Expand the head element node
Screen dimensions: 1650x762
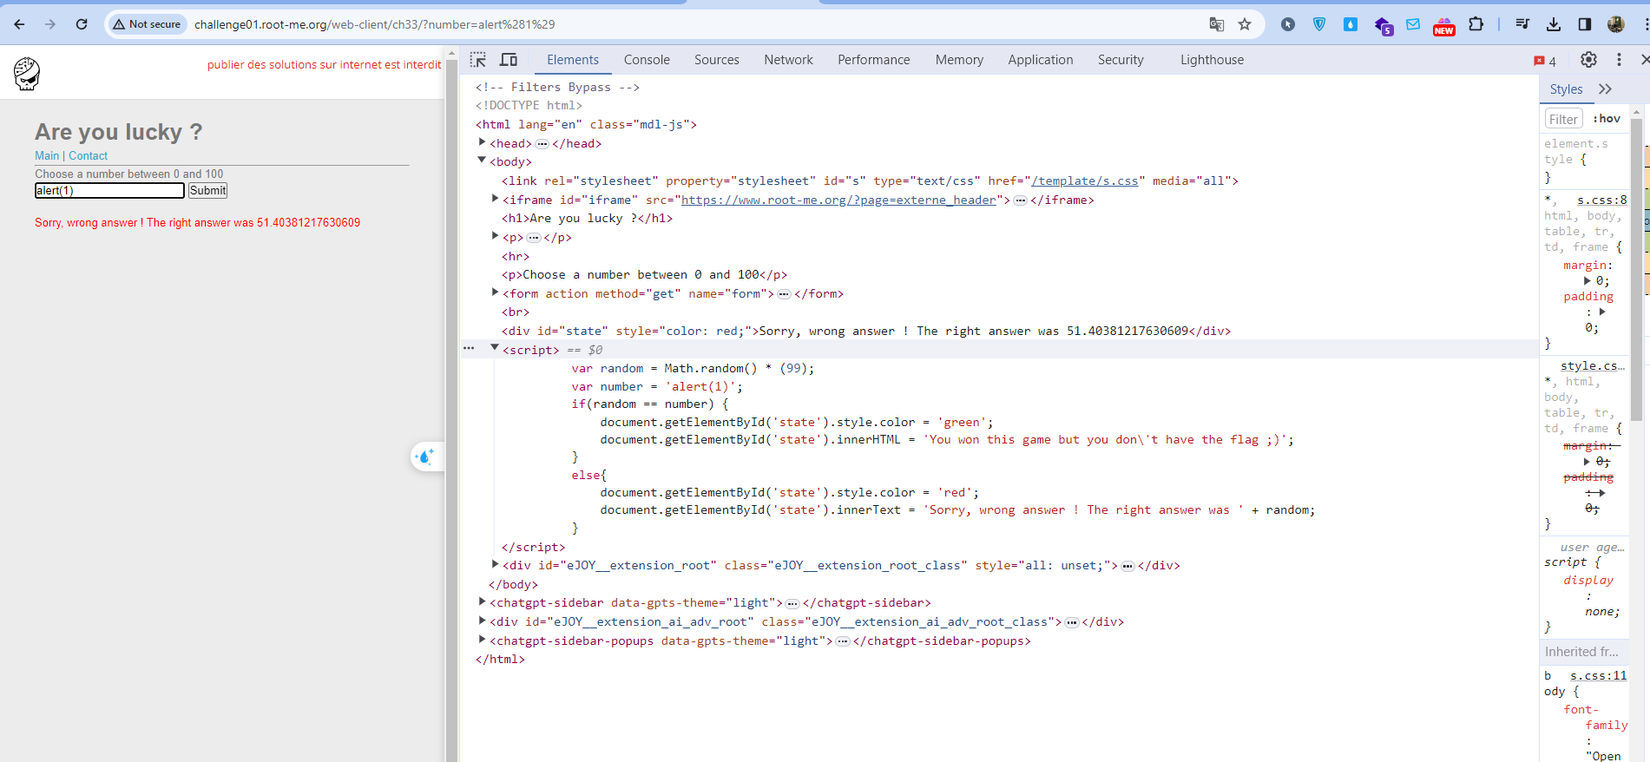[482, 143]
